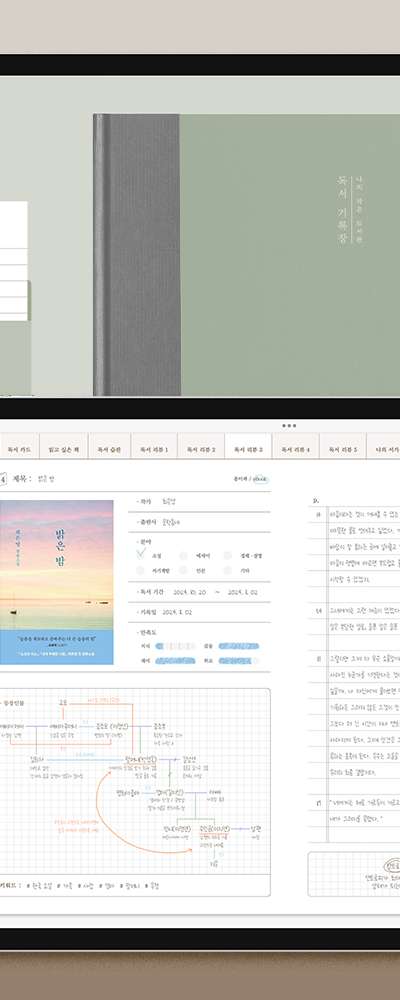Screen dimensions: 400x1000
Task: Open the three-dot menu above the tabs
Action: tap(289, 425)
